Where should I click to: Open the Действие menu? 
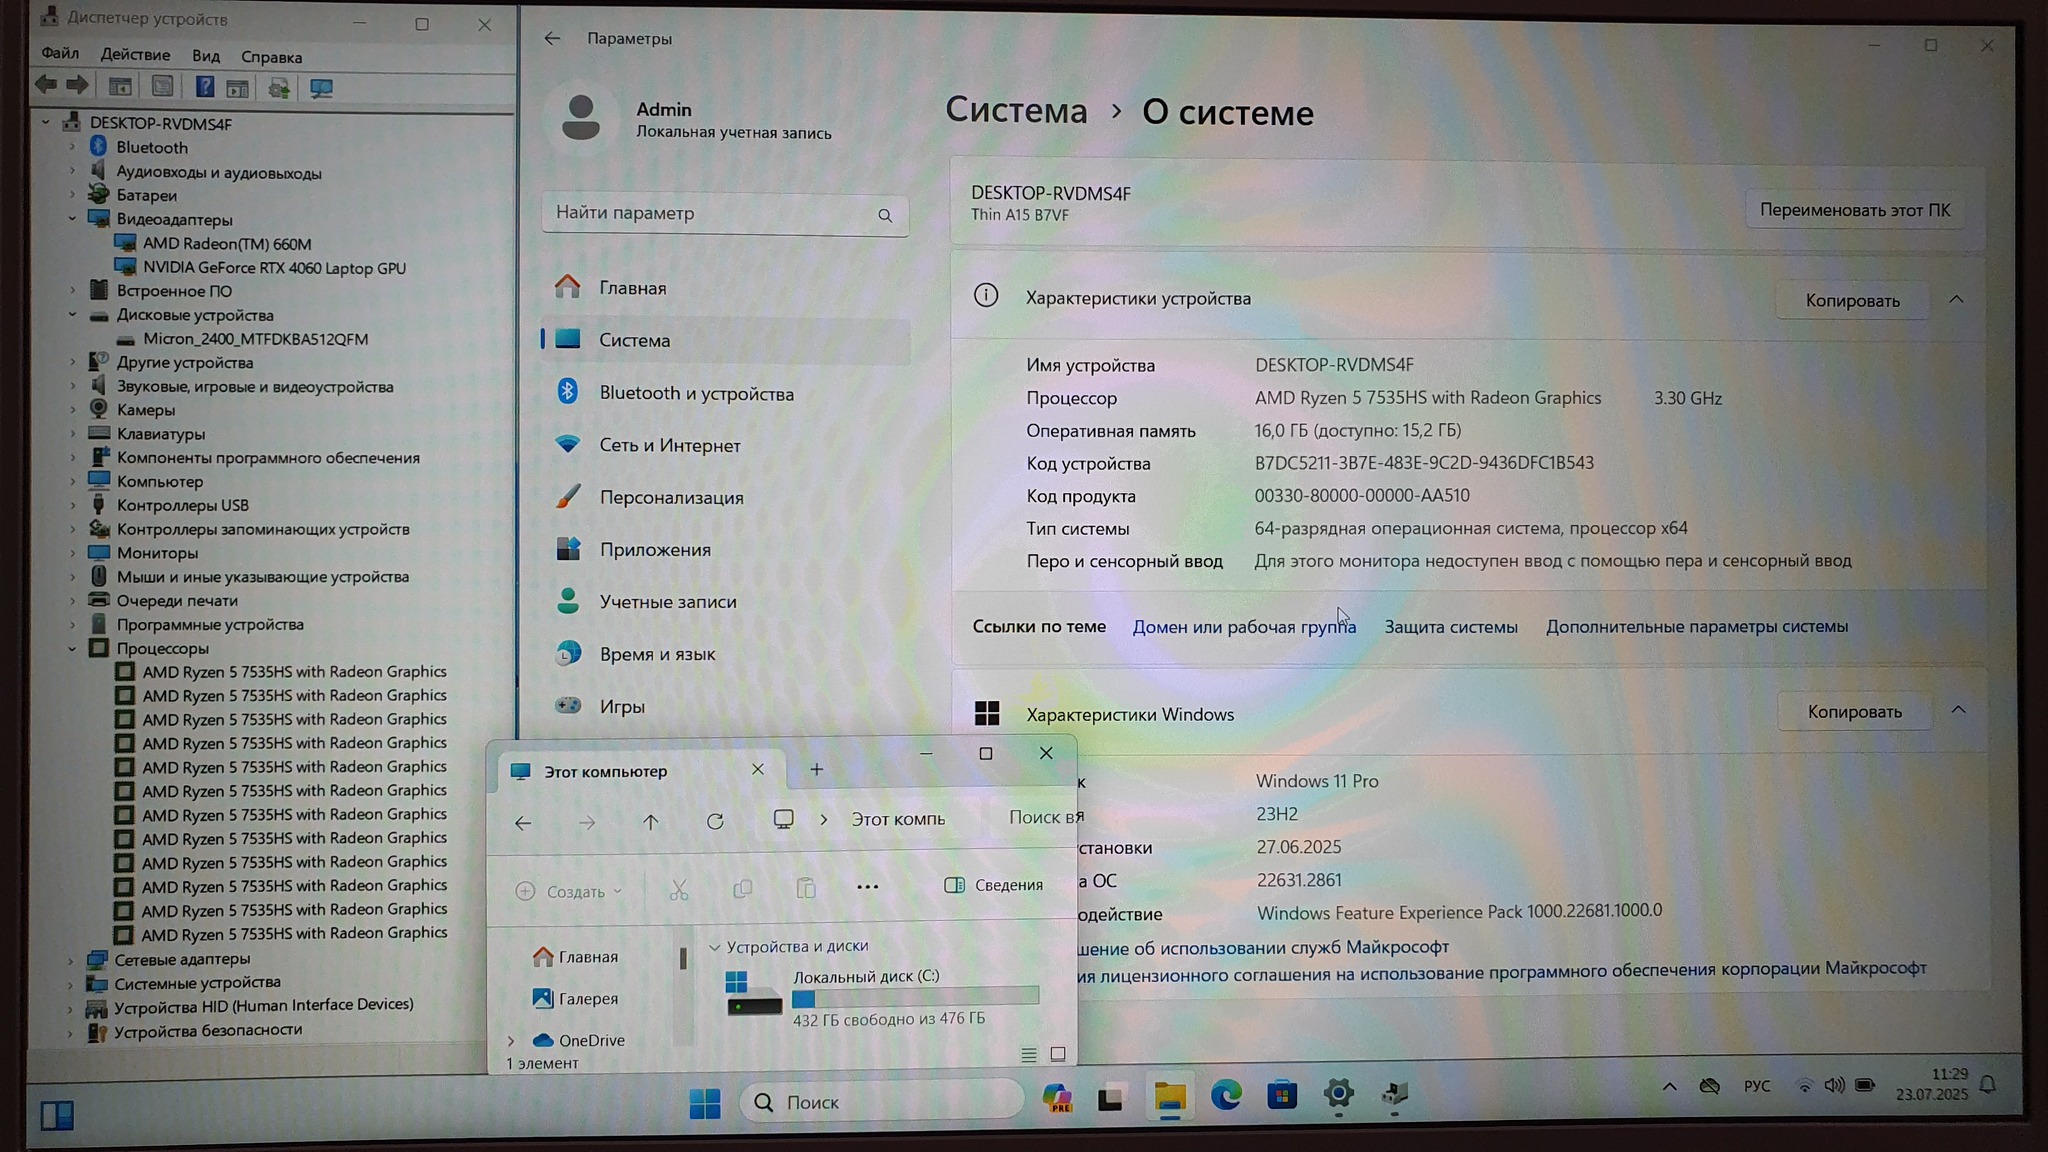click(x=135, y=55)
